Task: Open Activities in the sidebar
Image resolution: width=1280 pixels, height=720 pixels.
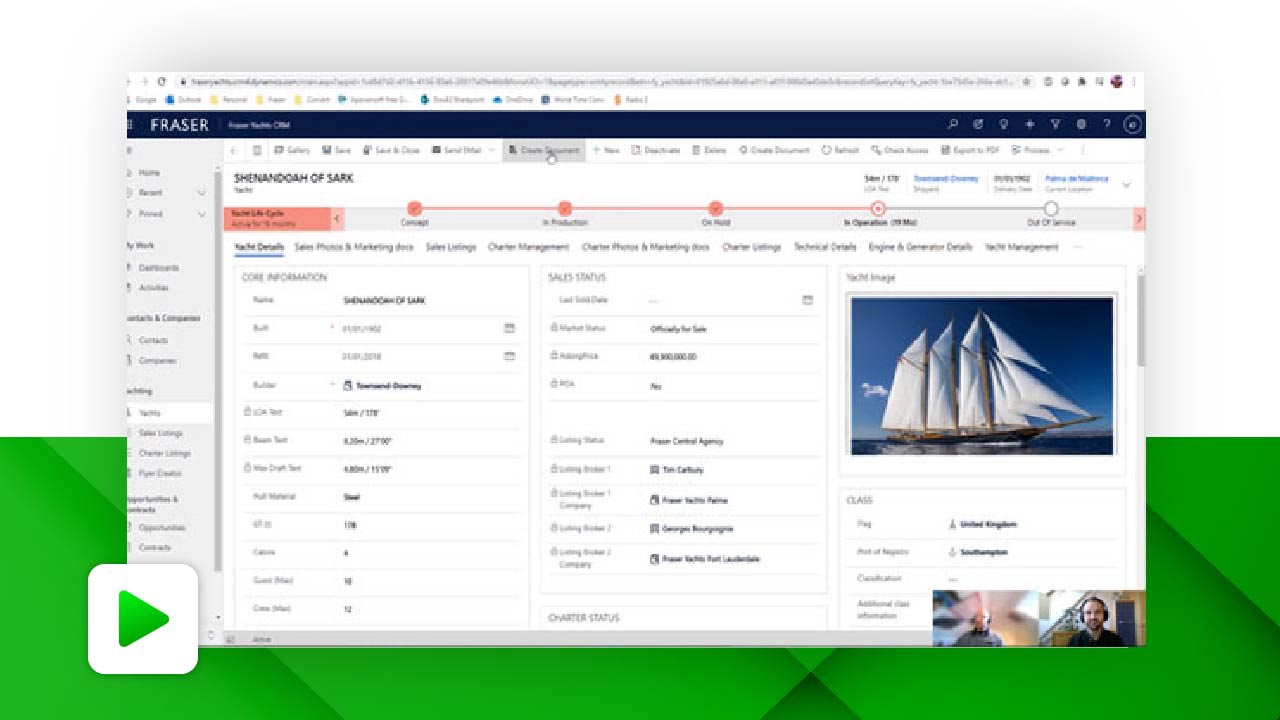Action: [154, 288]
